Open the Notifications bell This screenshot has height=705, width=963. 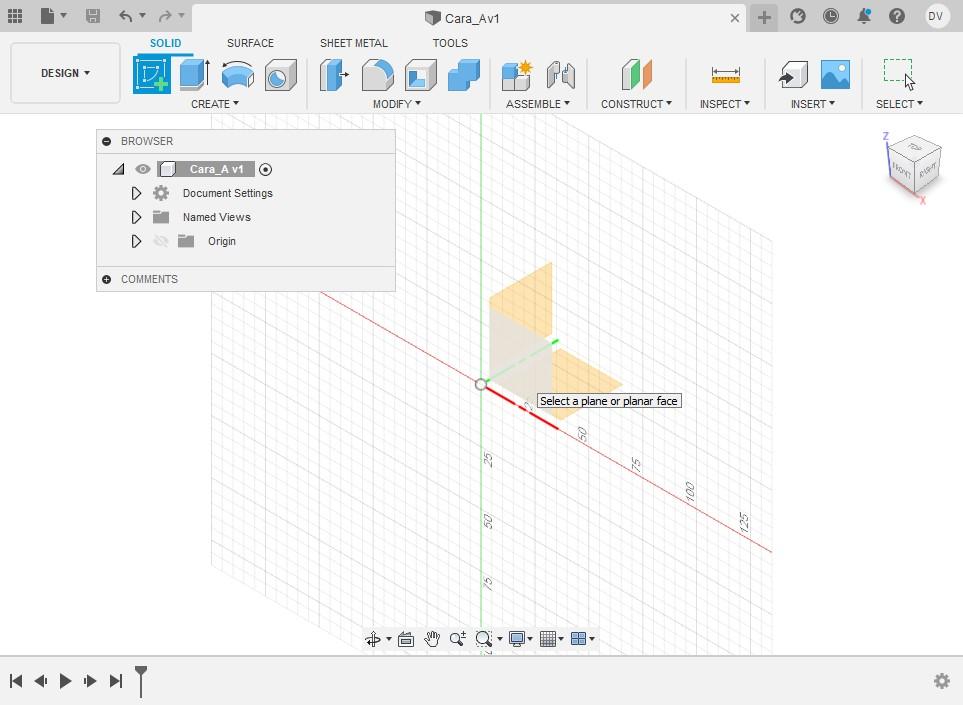[x=864, y=16]
